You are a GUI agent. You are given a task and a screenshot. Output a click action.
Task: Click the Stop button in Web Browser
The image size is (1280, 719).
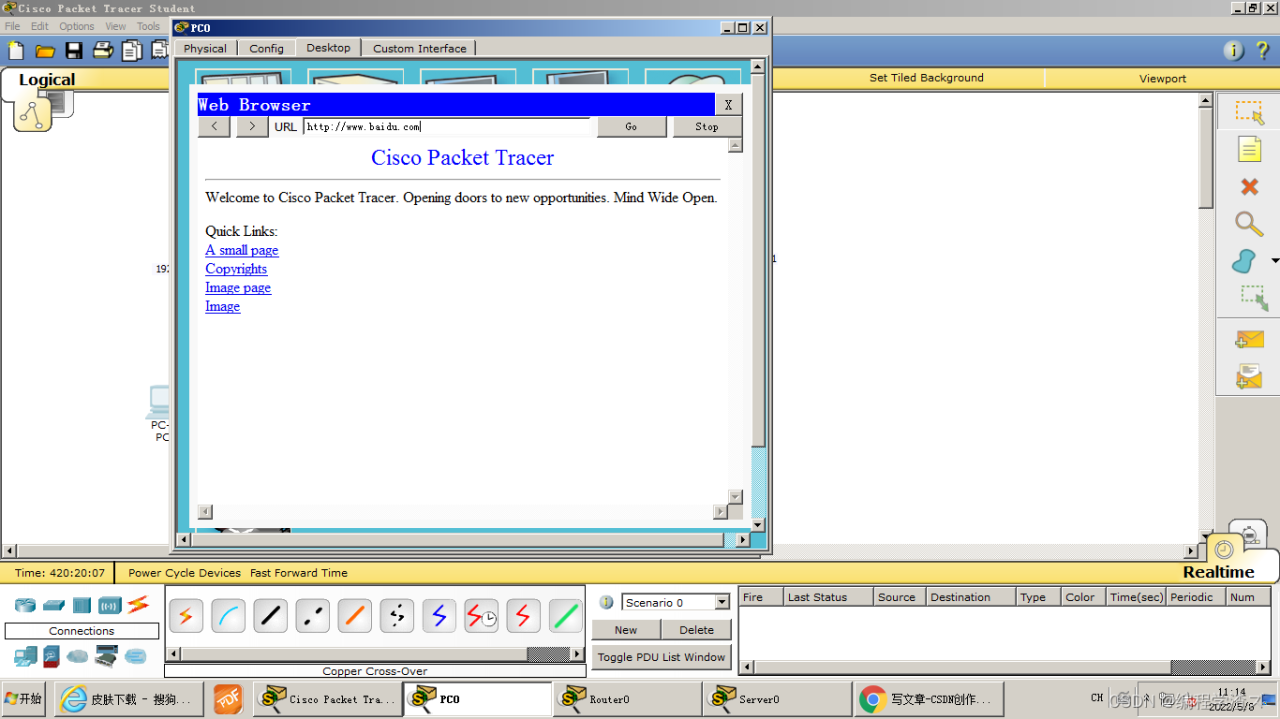[707, 127]
